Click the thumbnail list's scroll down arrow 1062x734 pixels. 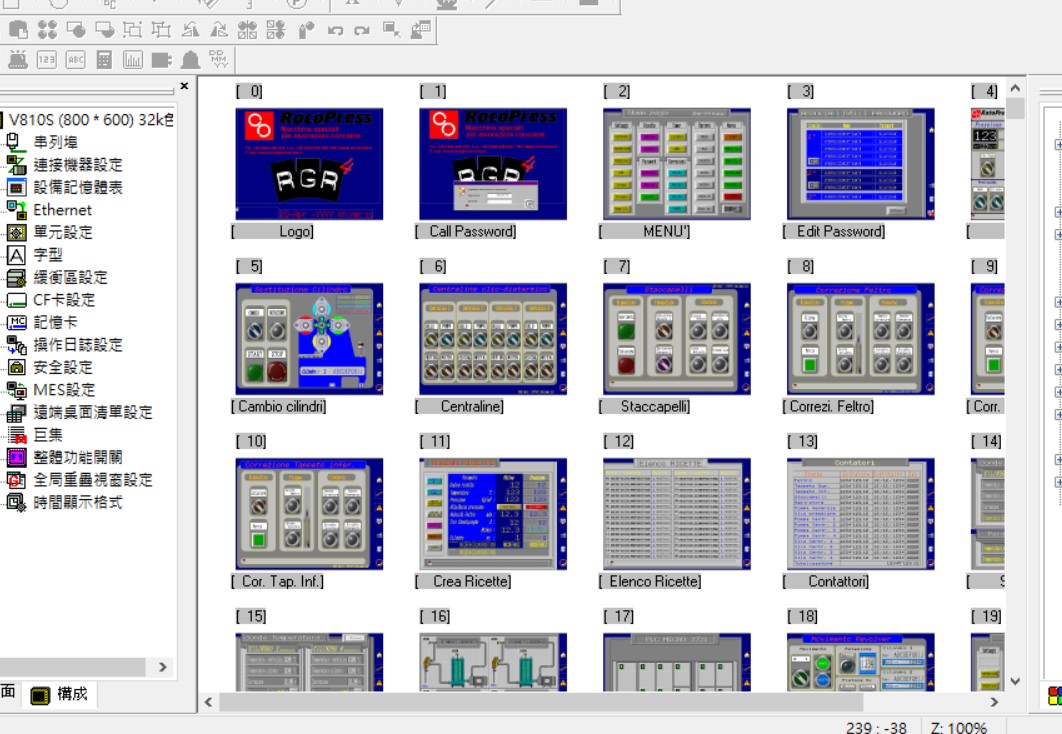coord(1015,682)
